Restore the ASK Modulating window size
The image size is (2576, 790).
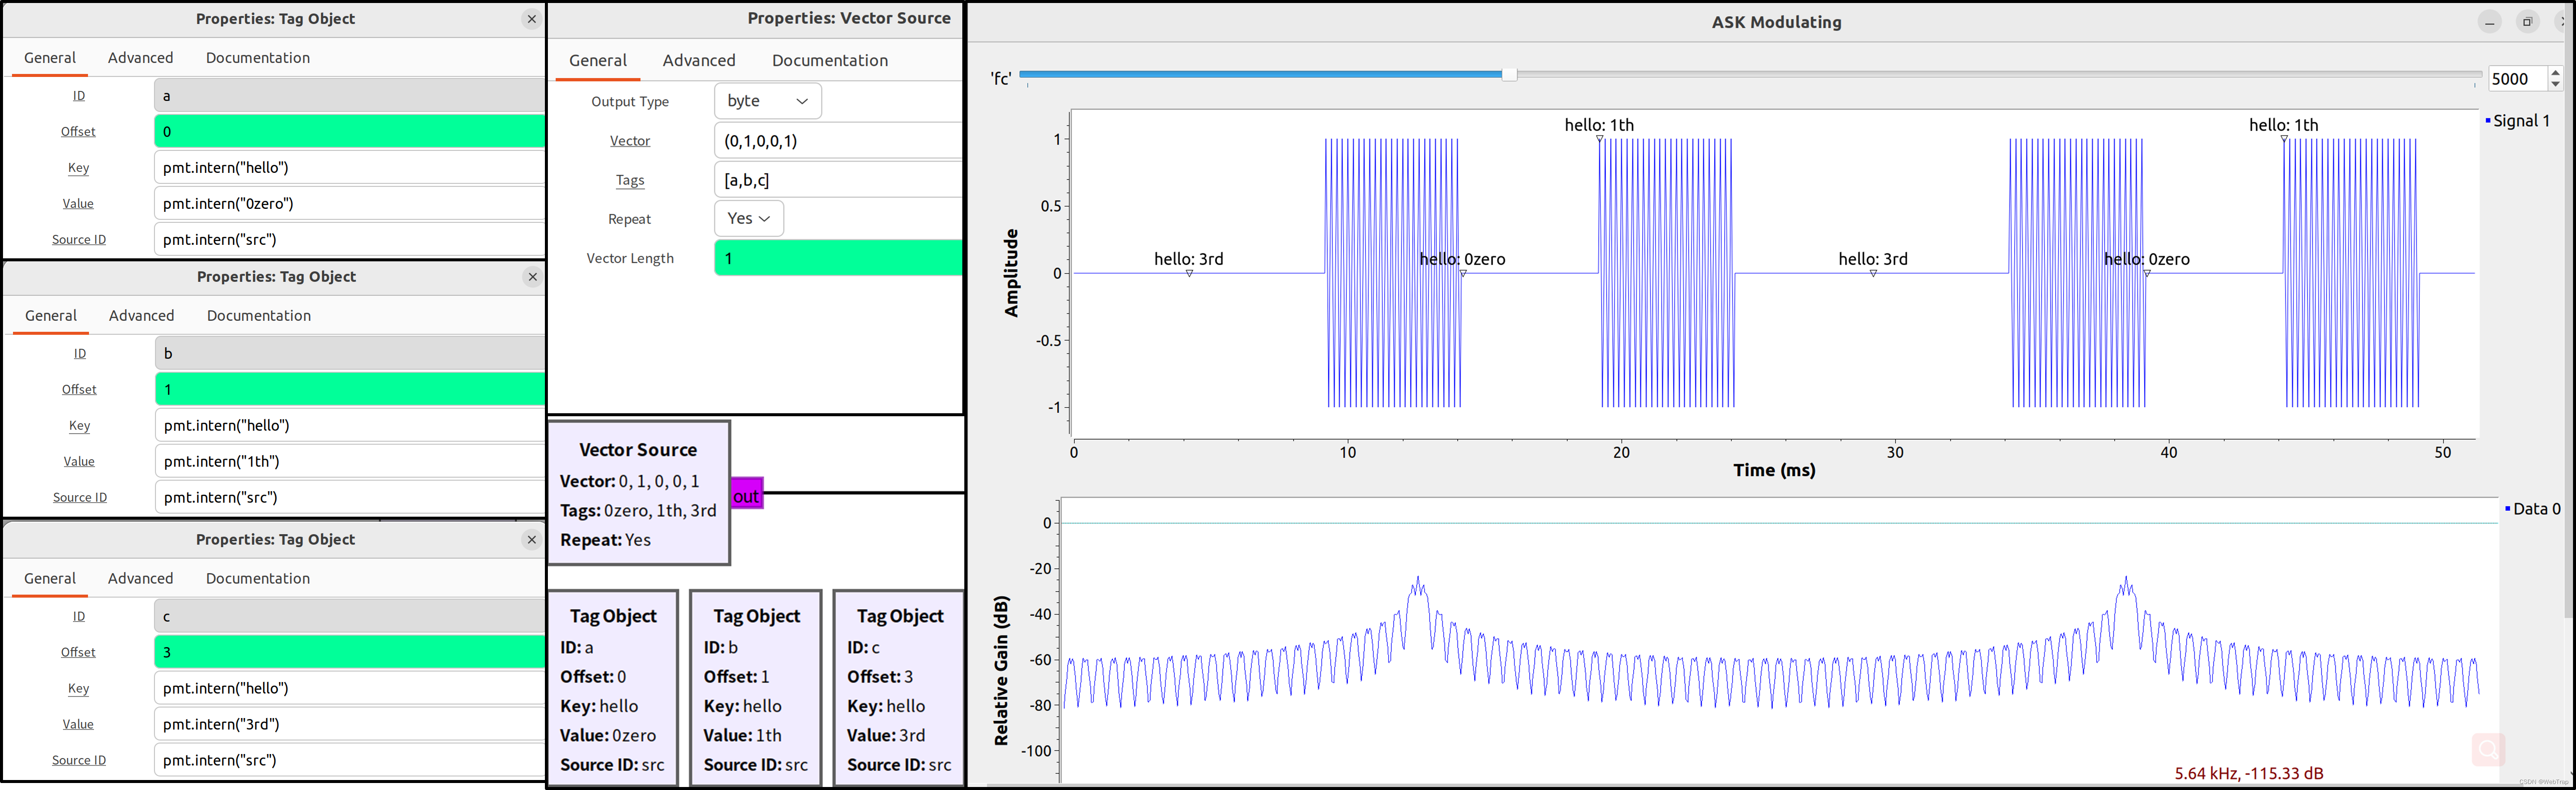2527,22
